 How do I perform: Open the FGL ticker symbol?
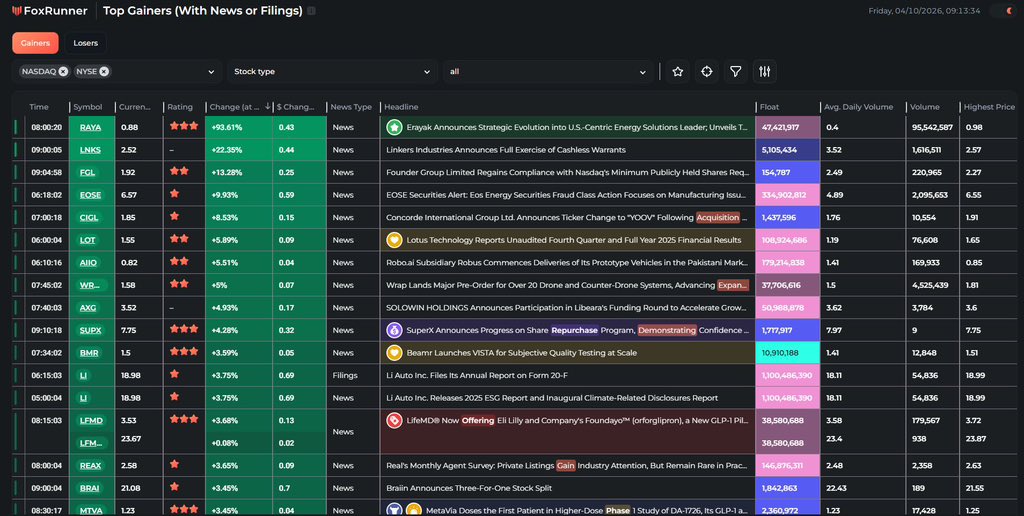88,172
